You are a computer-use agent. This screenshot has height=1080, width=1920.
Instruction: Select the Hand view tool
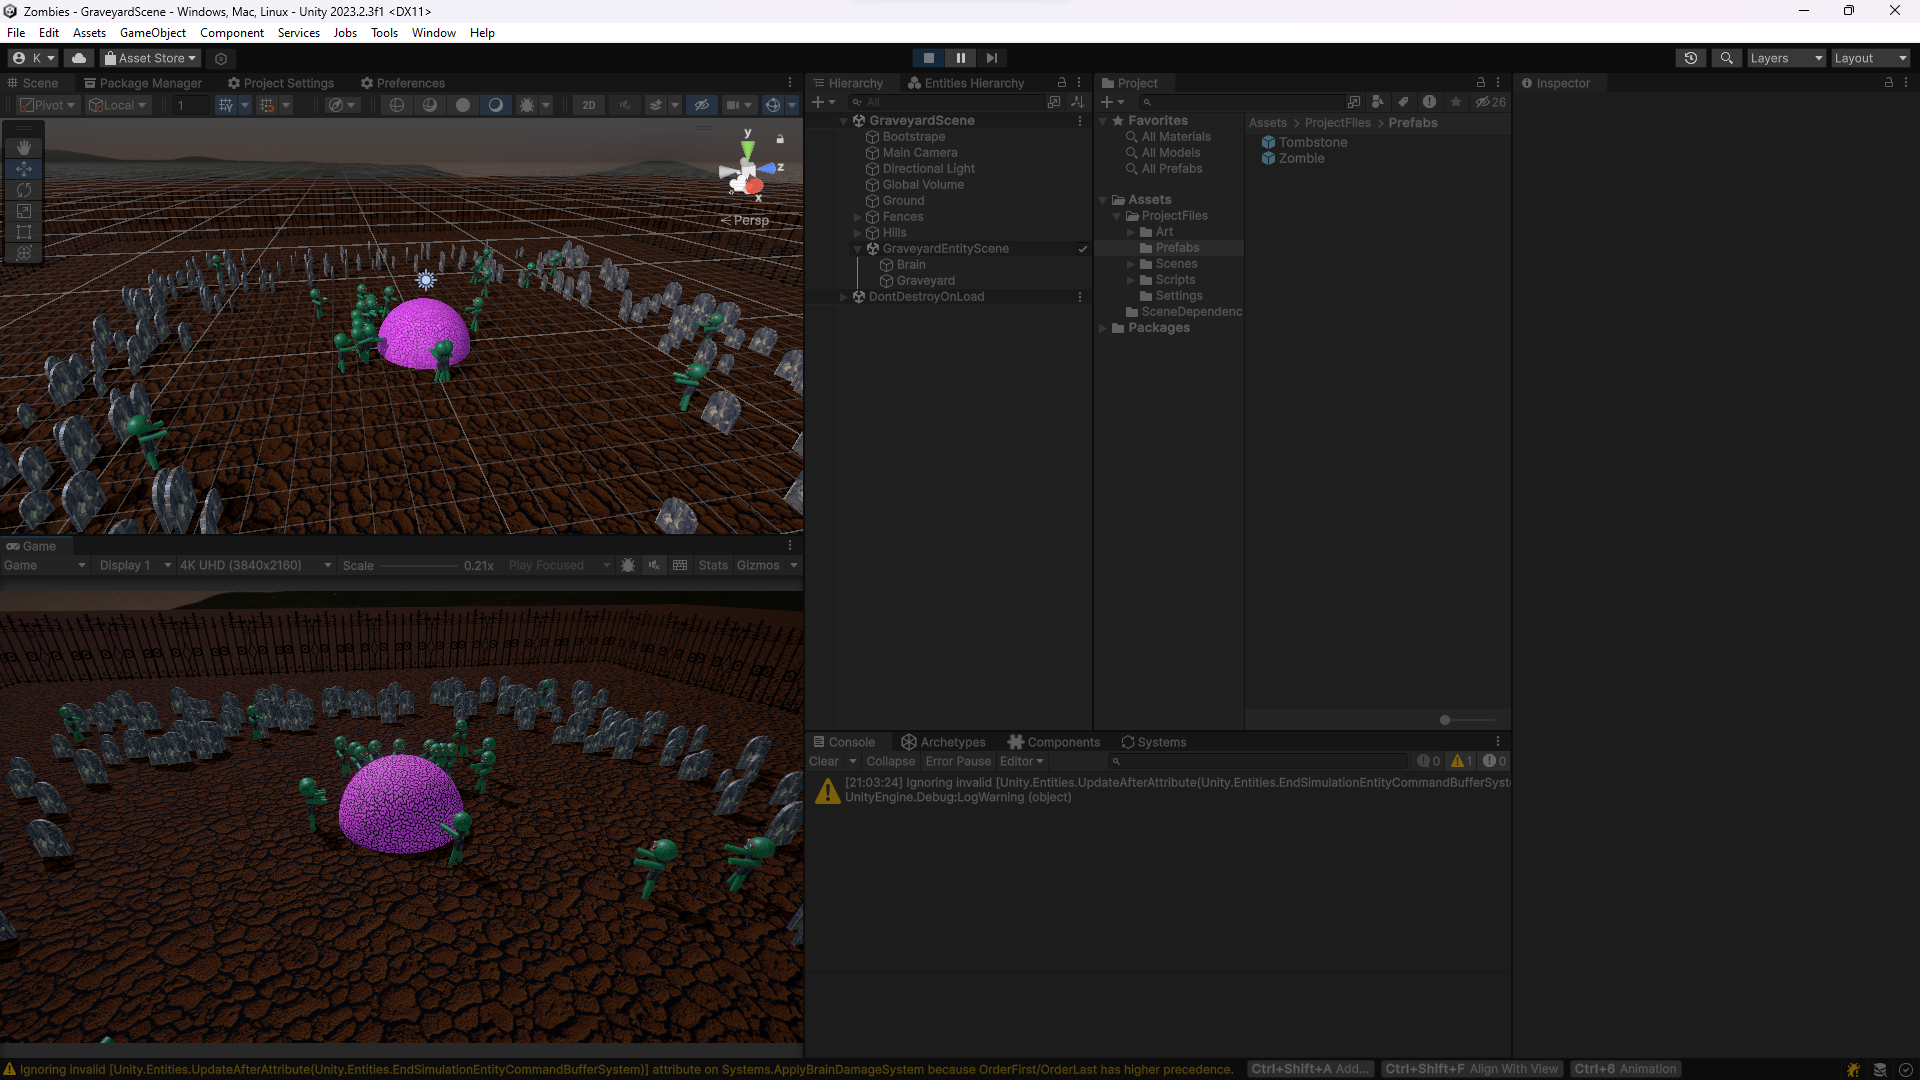click(24, 148)
